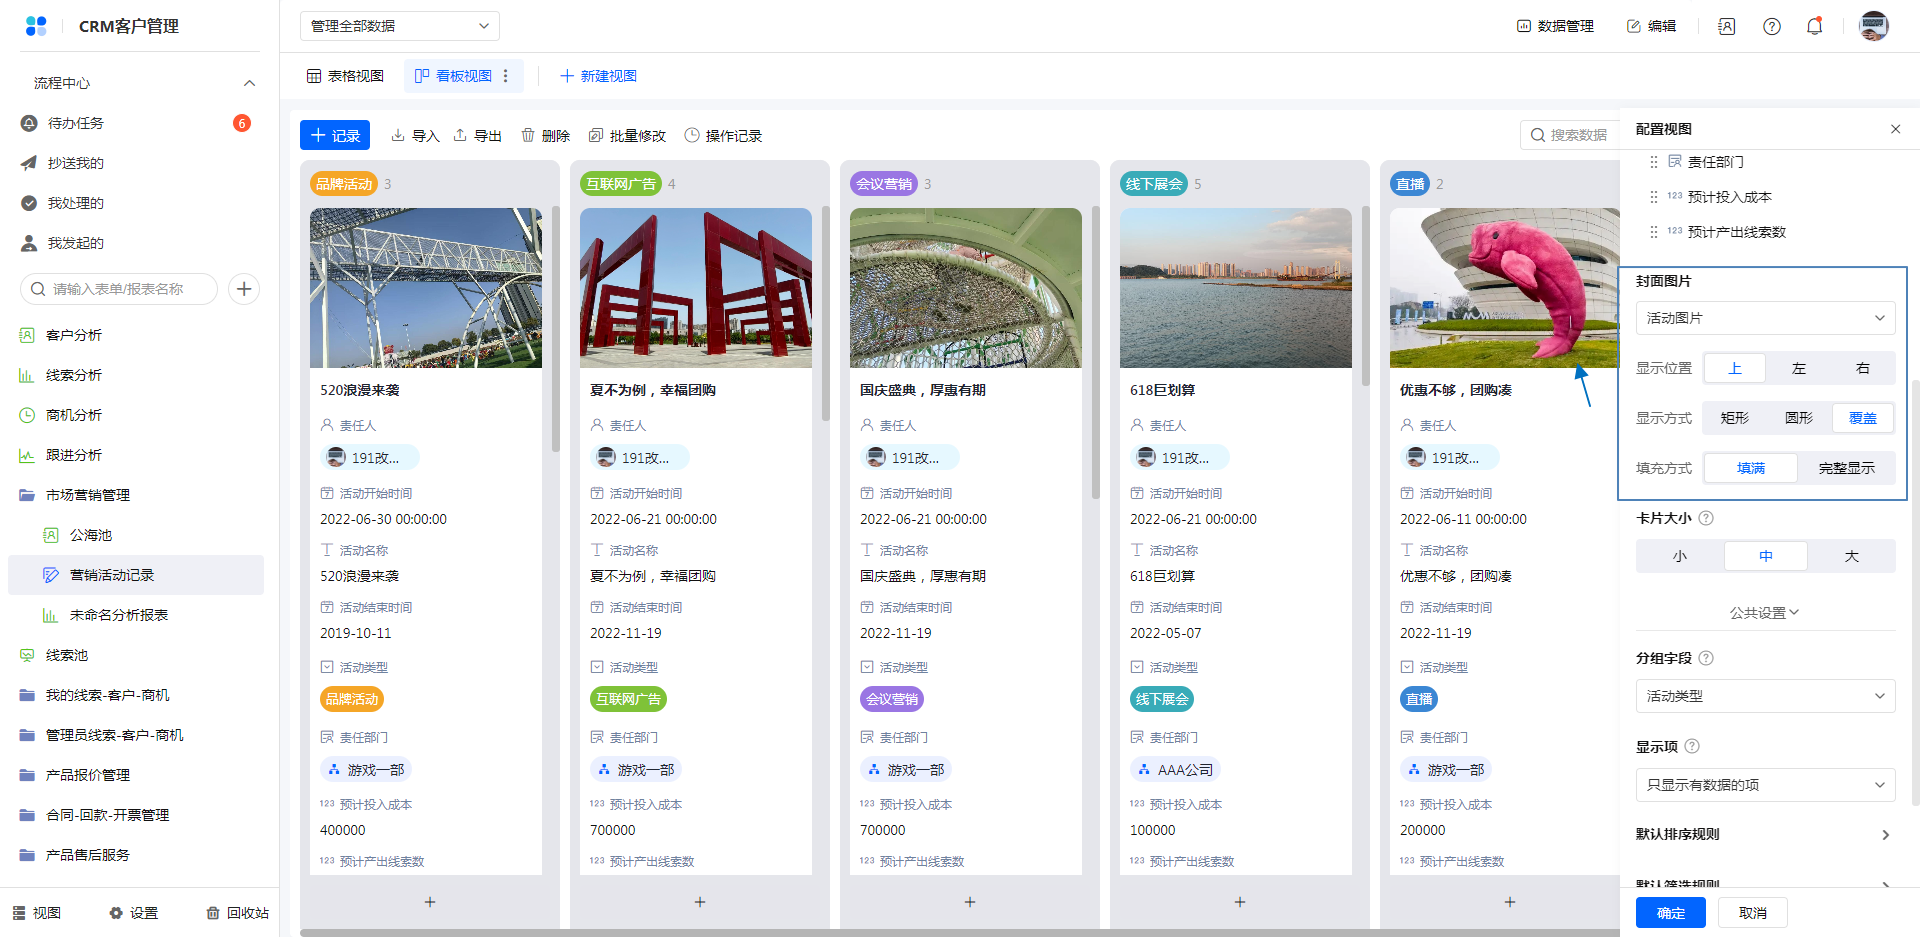Open the grouping field dropdown
Screen dimensions: 1920x937
1765,696
